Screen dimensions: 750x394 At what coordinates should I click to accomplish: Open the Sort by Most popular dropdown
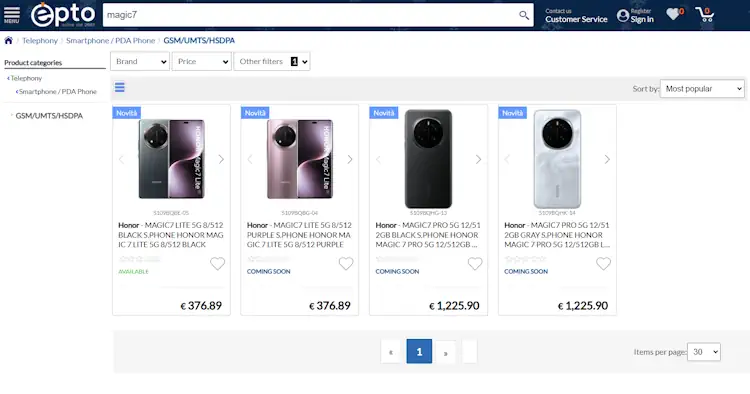[x=702, y=88]
